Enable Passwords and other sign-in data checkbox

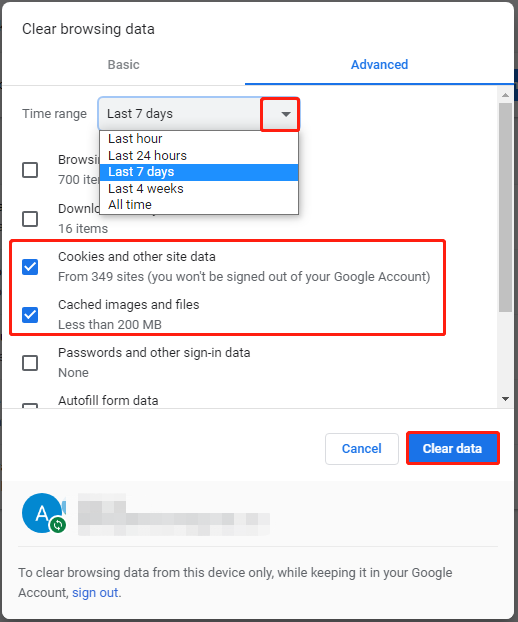pyautogui.click(x=30, y=363)
